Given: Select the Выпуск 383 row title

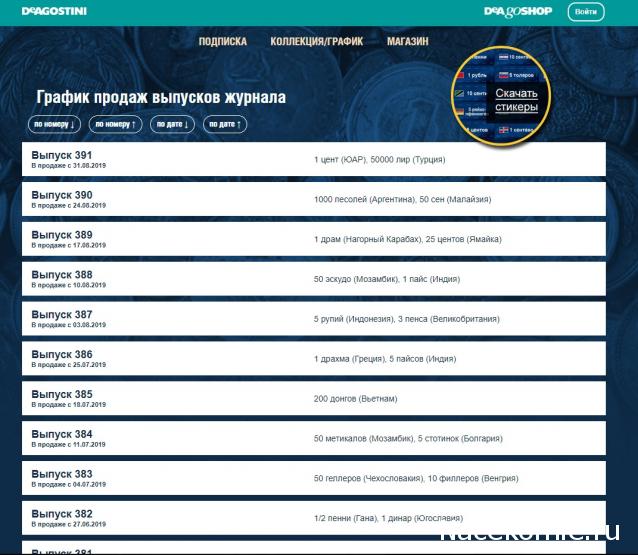Looking at the screenshot, I should (62, 474).
